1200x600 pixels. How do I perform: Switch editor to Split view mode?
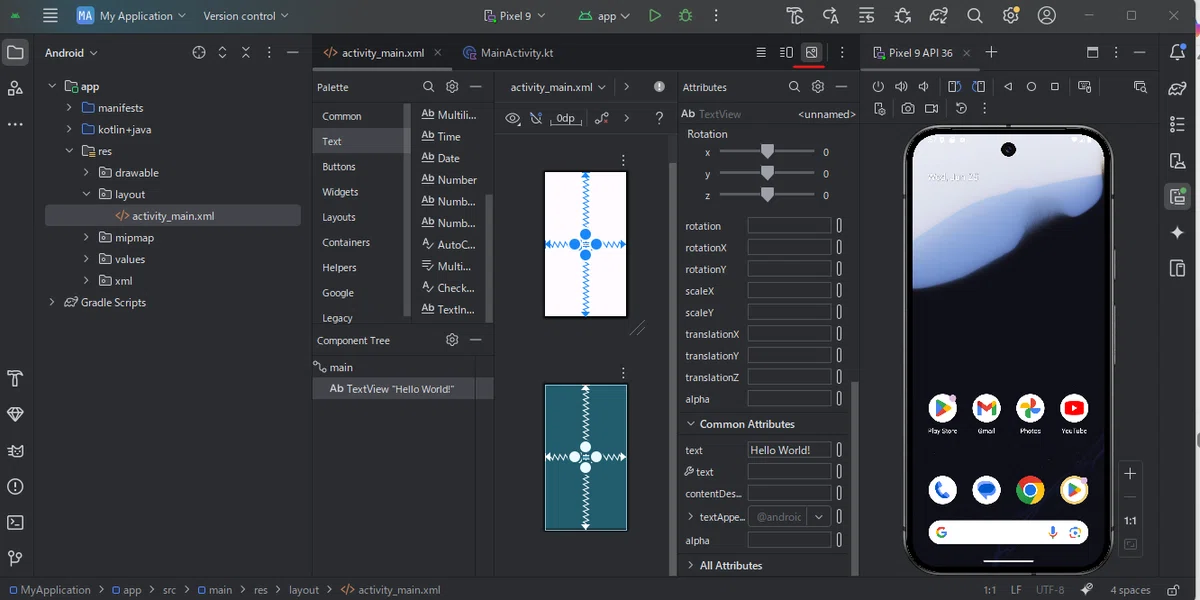[786, 53]
